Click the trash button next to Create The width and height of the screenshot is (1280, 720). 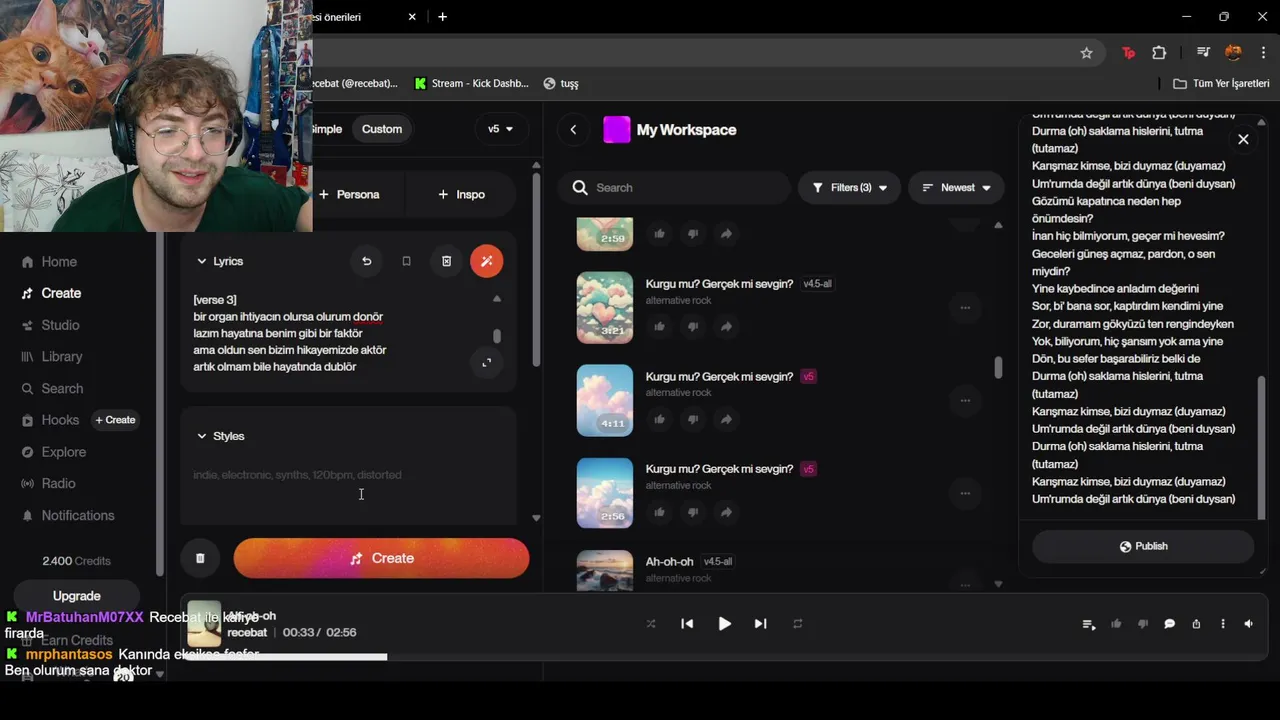pos(200,558)
